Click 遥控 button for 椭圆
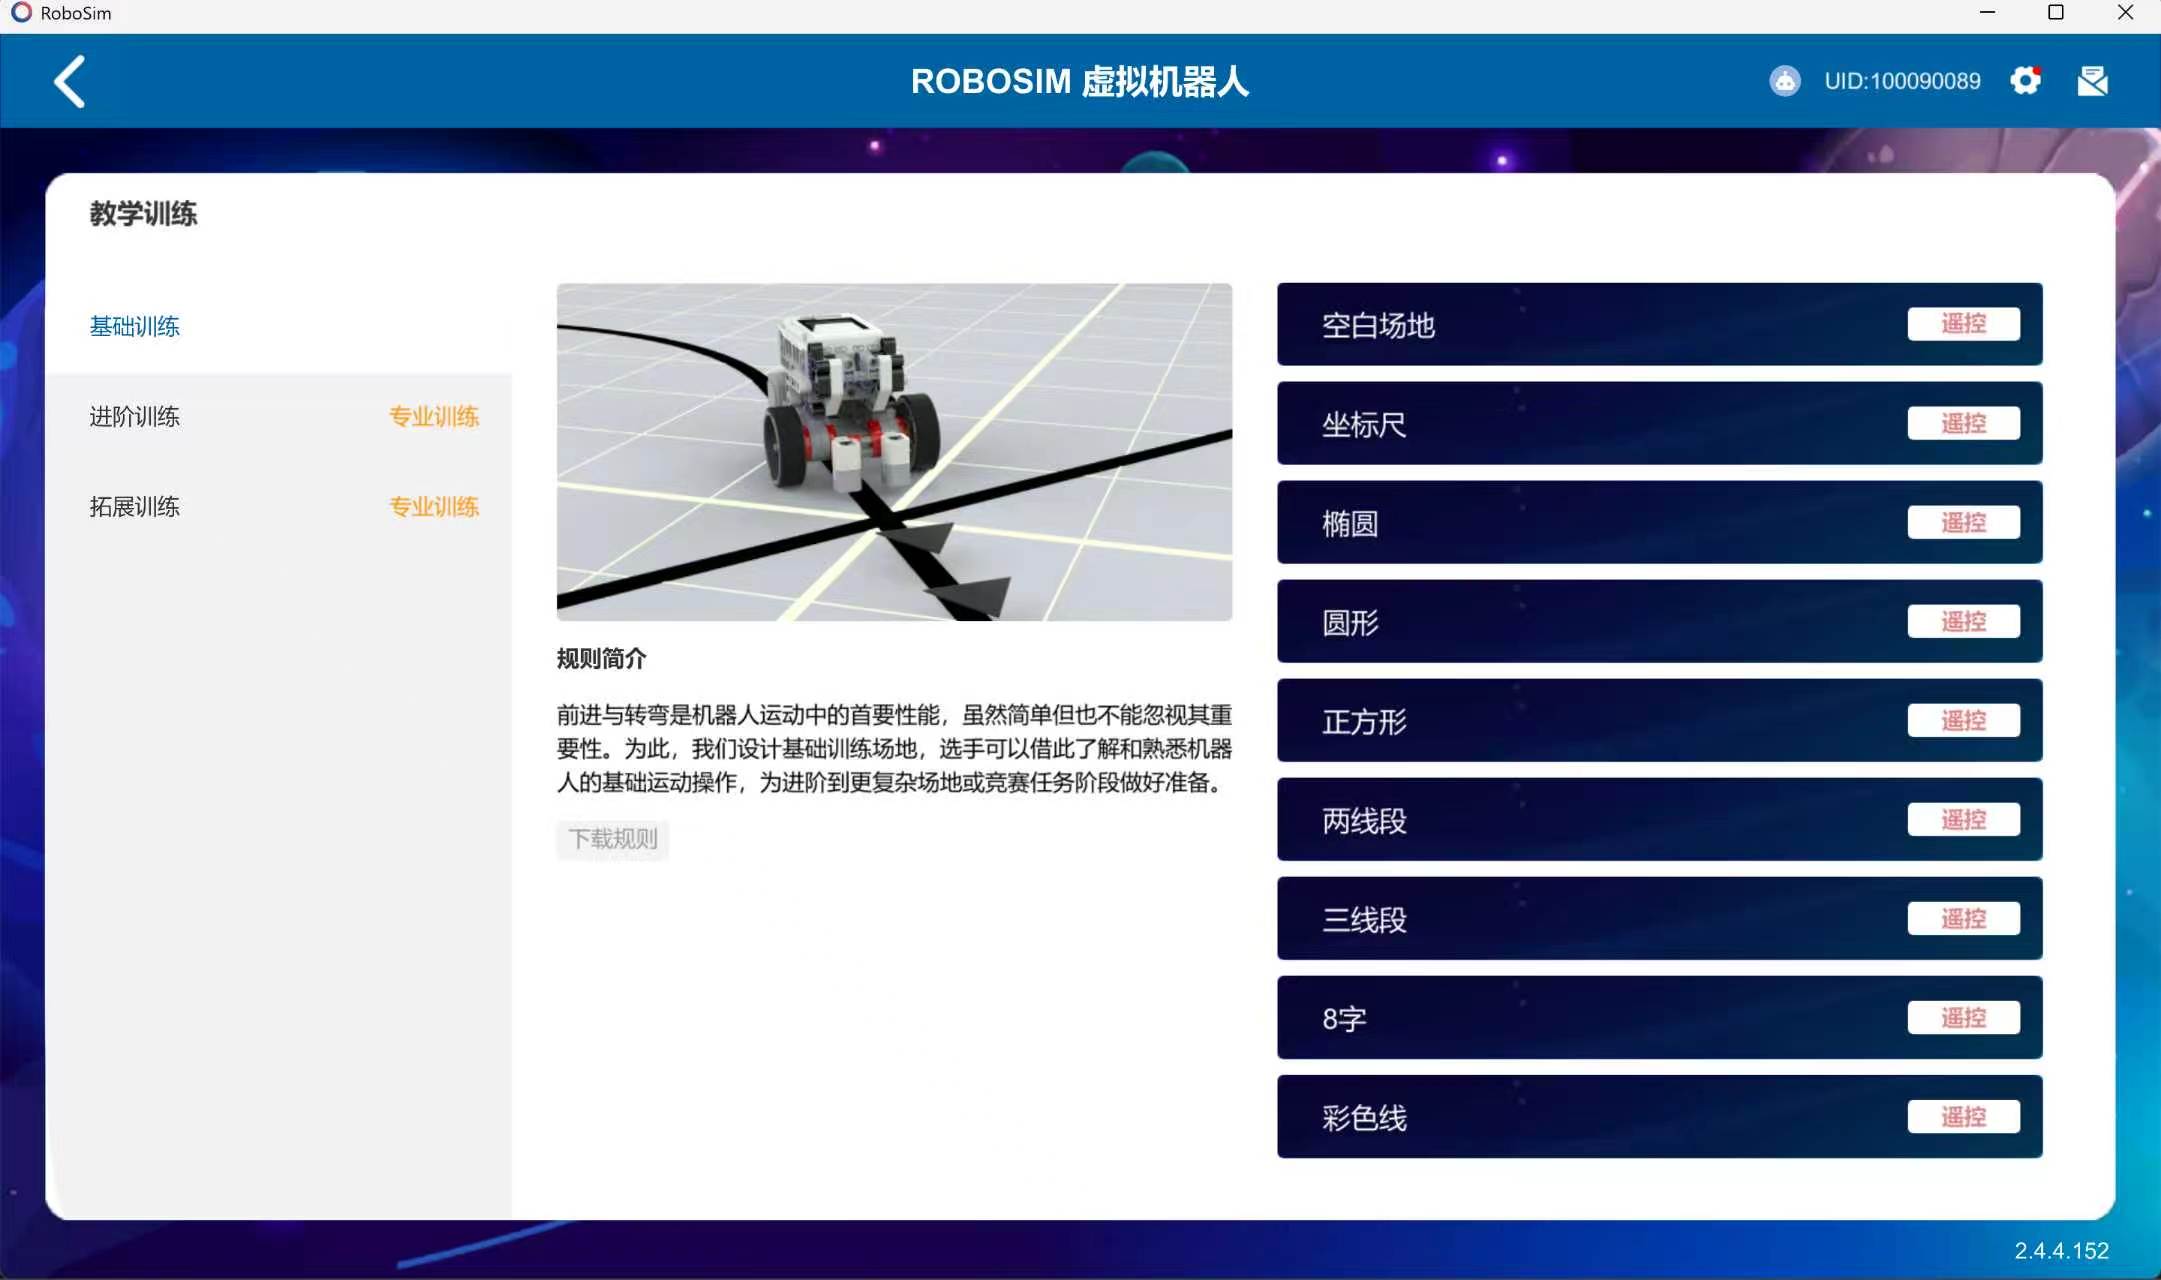The height and width of the screenshot is (1280, 2161). click(1964, 522)
